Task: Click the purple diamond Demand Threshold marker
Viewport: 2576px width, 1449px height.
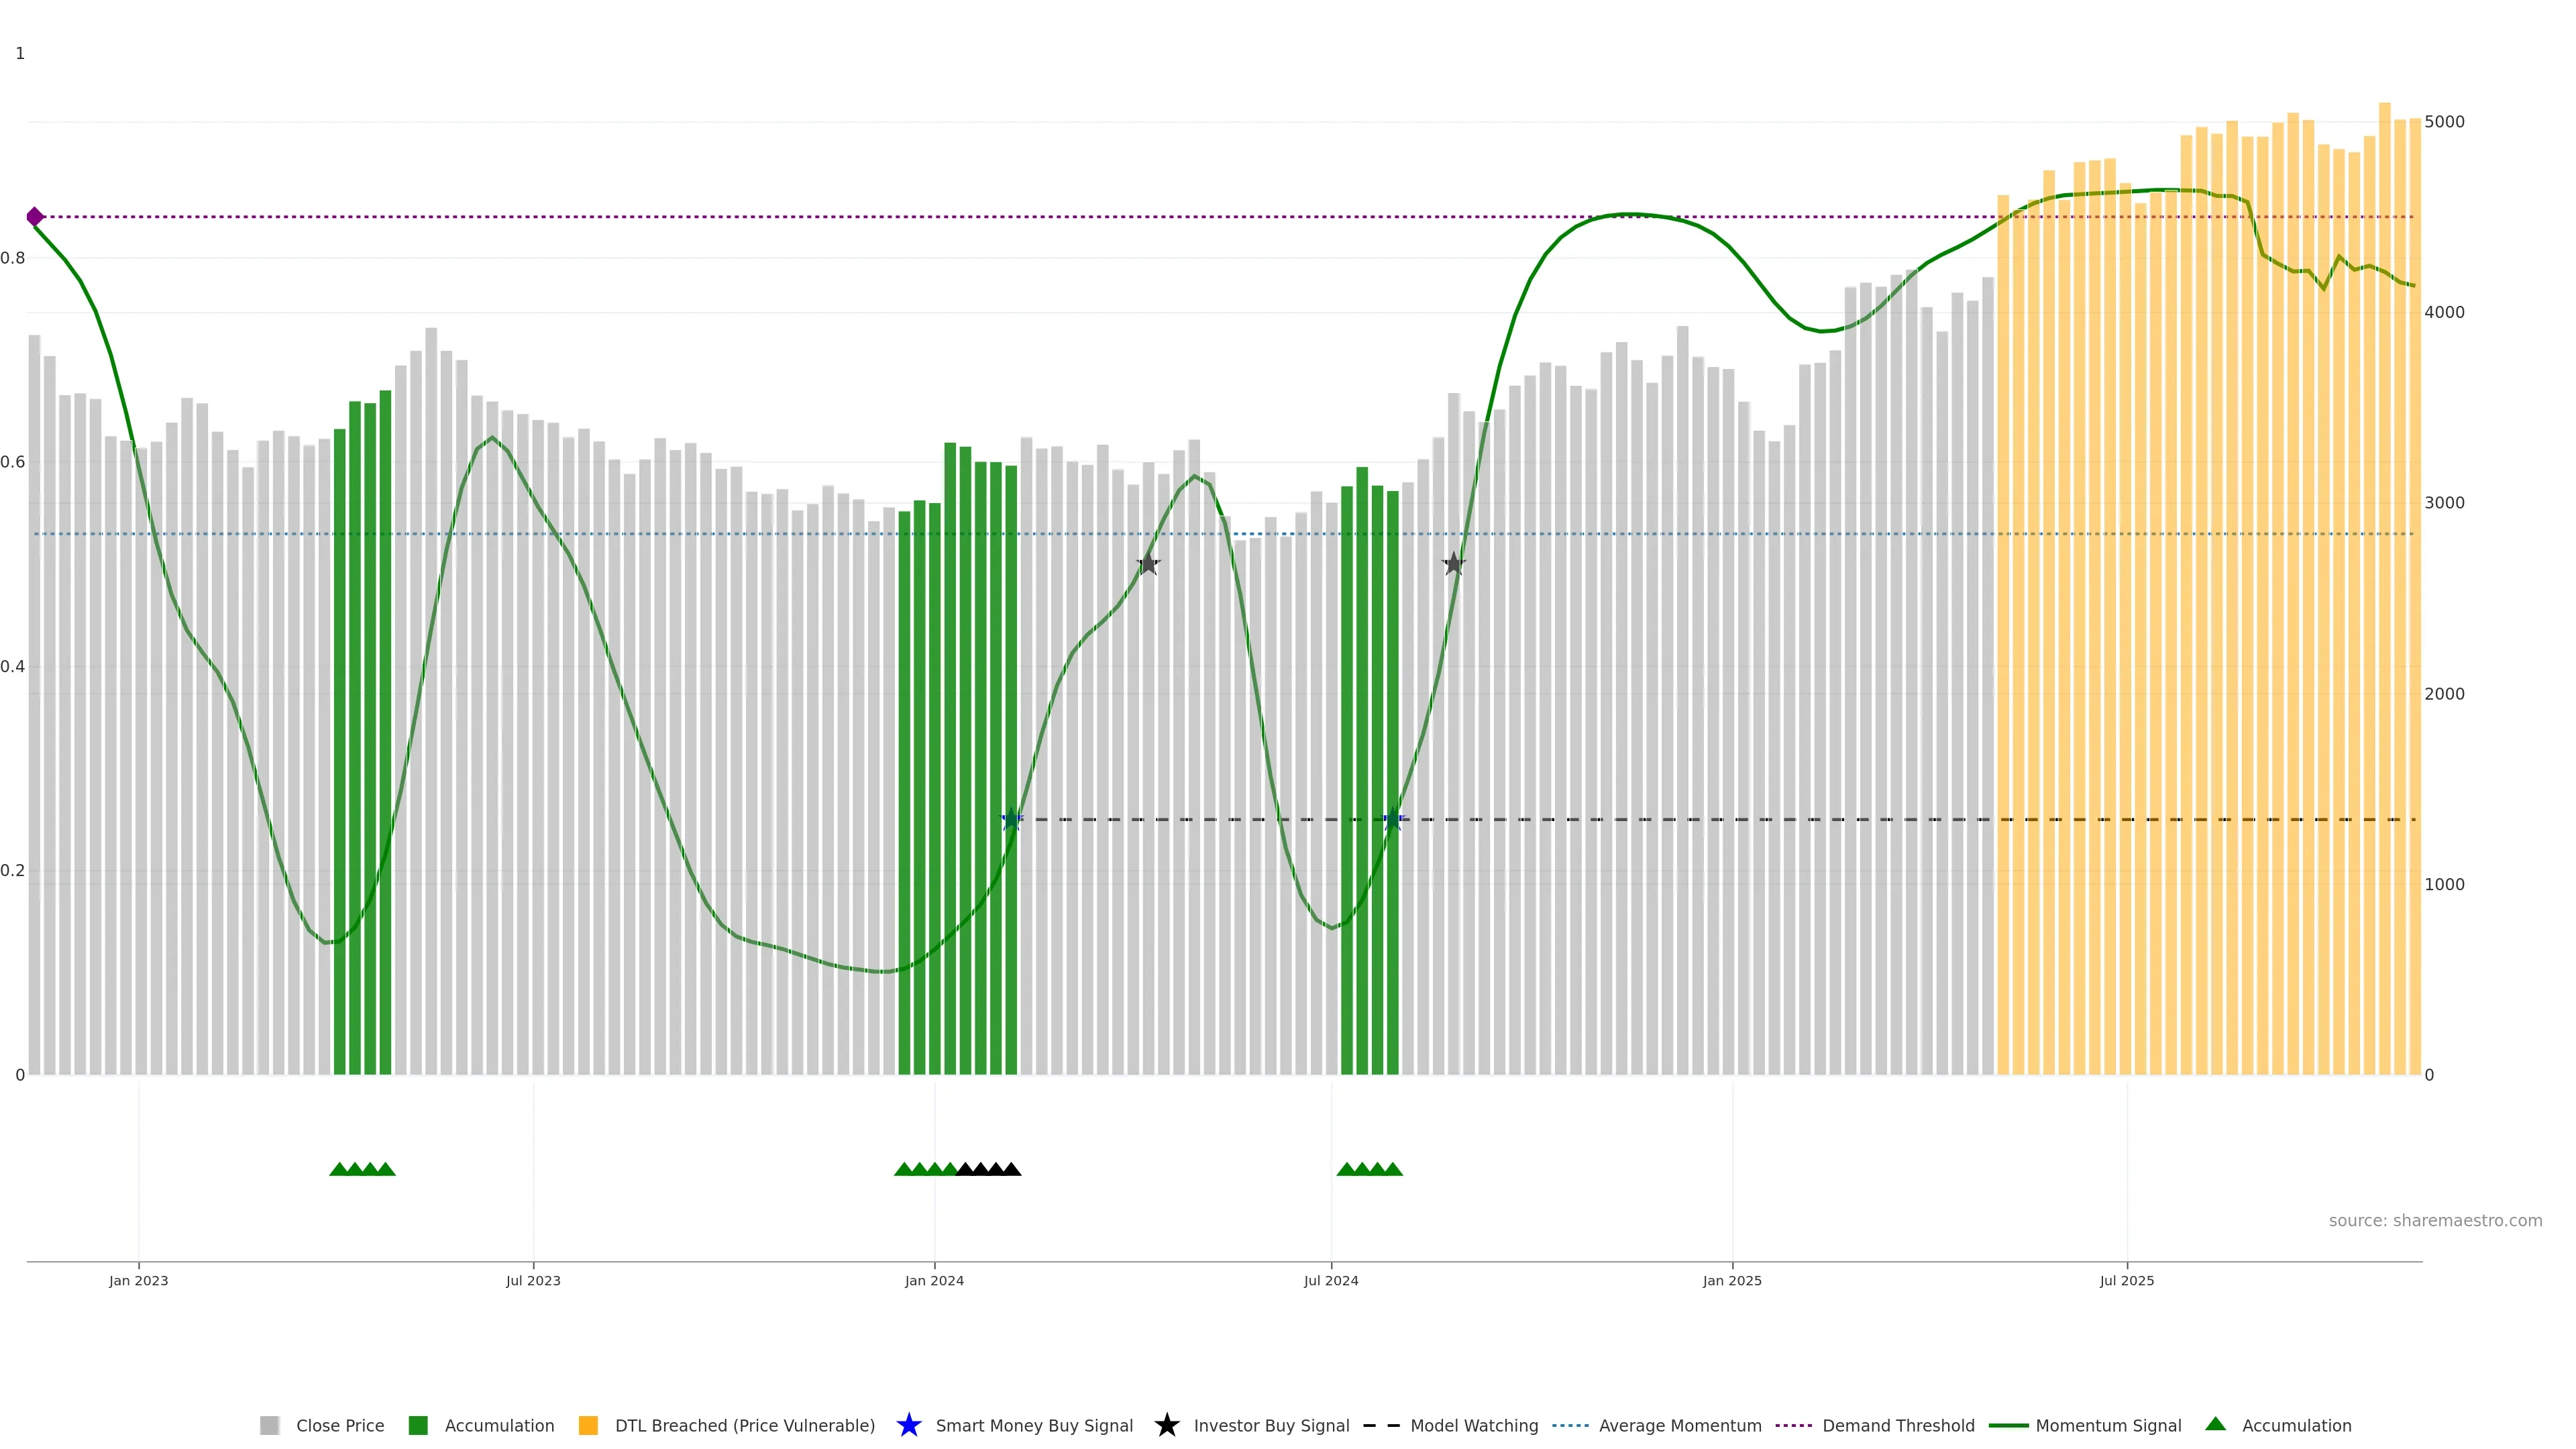Action: tap(35, 217)
